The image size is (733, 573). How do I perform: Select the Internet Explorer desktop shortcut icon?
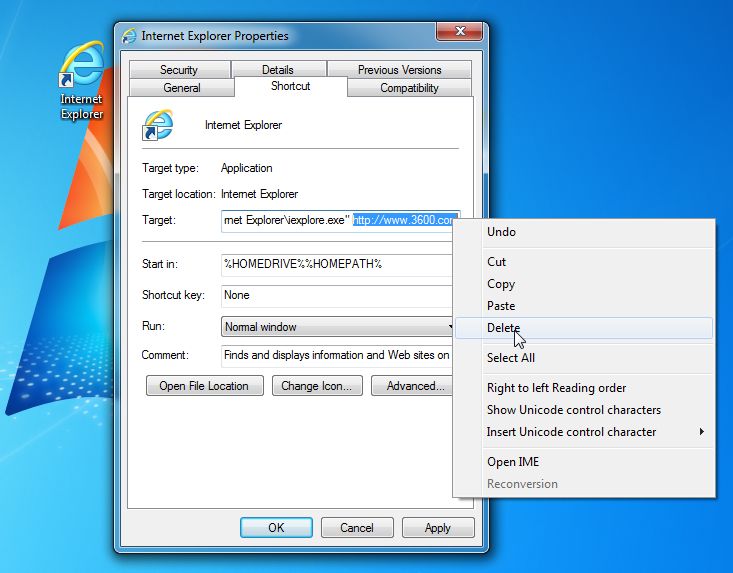point(82,80)
